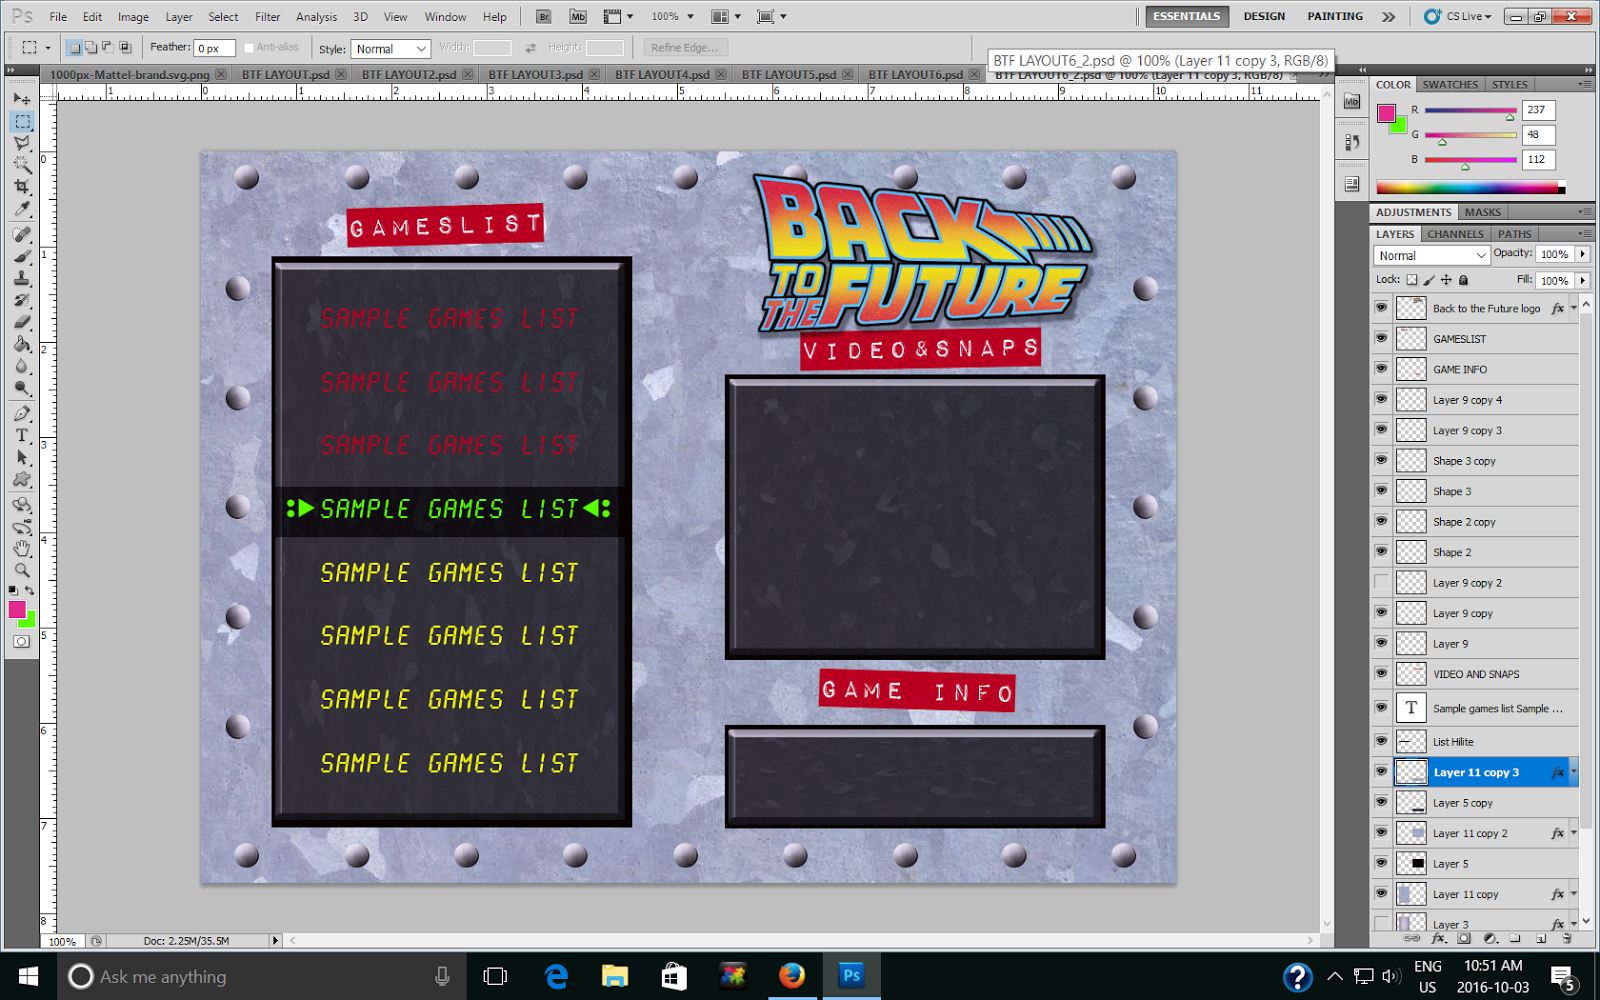1600x1000 pixels.
Task: Hide the GAMESLIST layer
Action: (x=1381, y=338)
